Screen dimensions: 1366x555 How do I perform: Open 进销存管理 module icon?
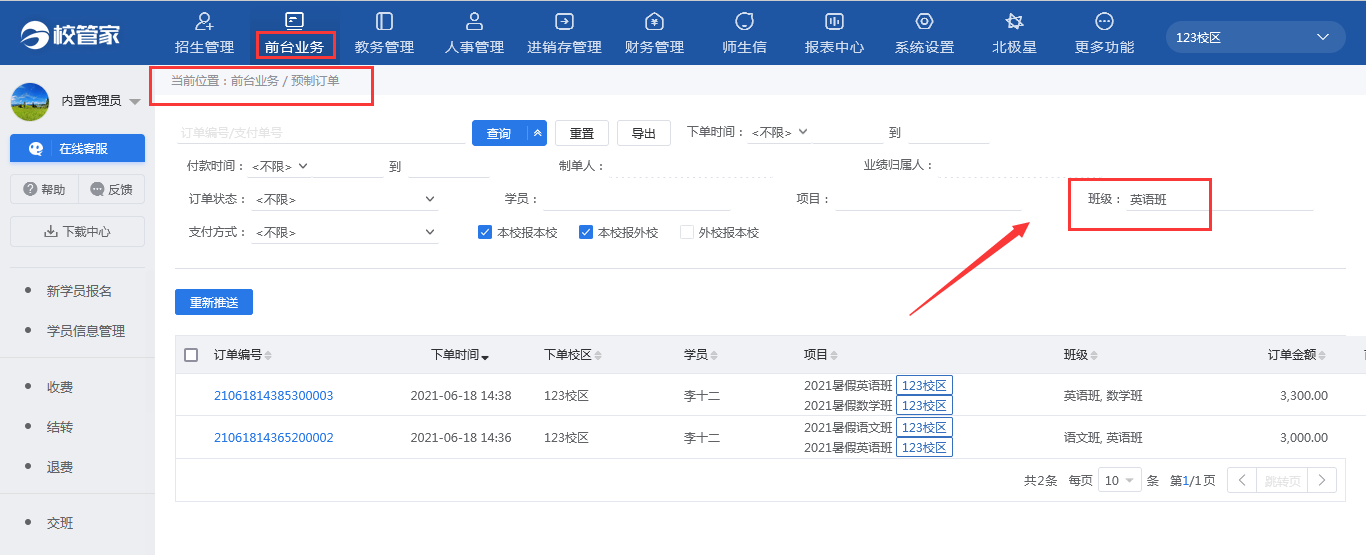pyautogui.click(x=564, y=21)
